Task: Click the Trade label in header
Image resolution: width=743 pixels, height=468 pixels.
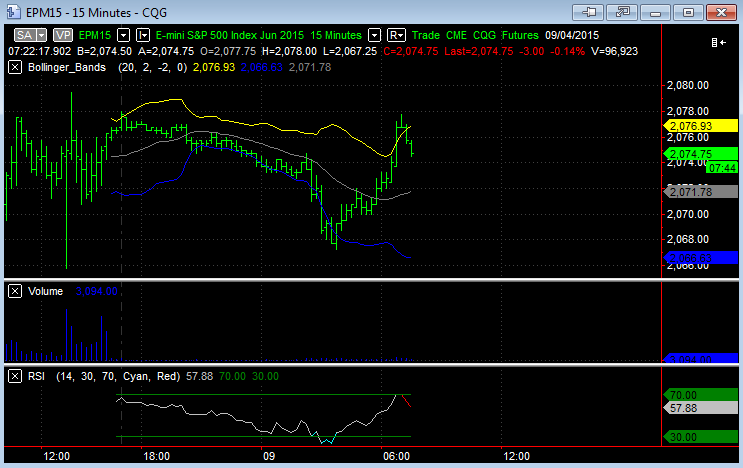Action: click(426, 36)
